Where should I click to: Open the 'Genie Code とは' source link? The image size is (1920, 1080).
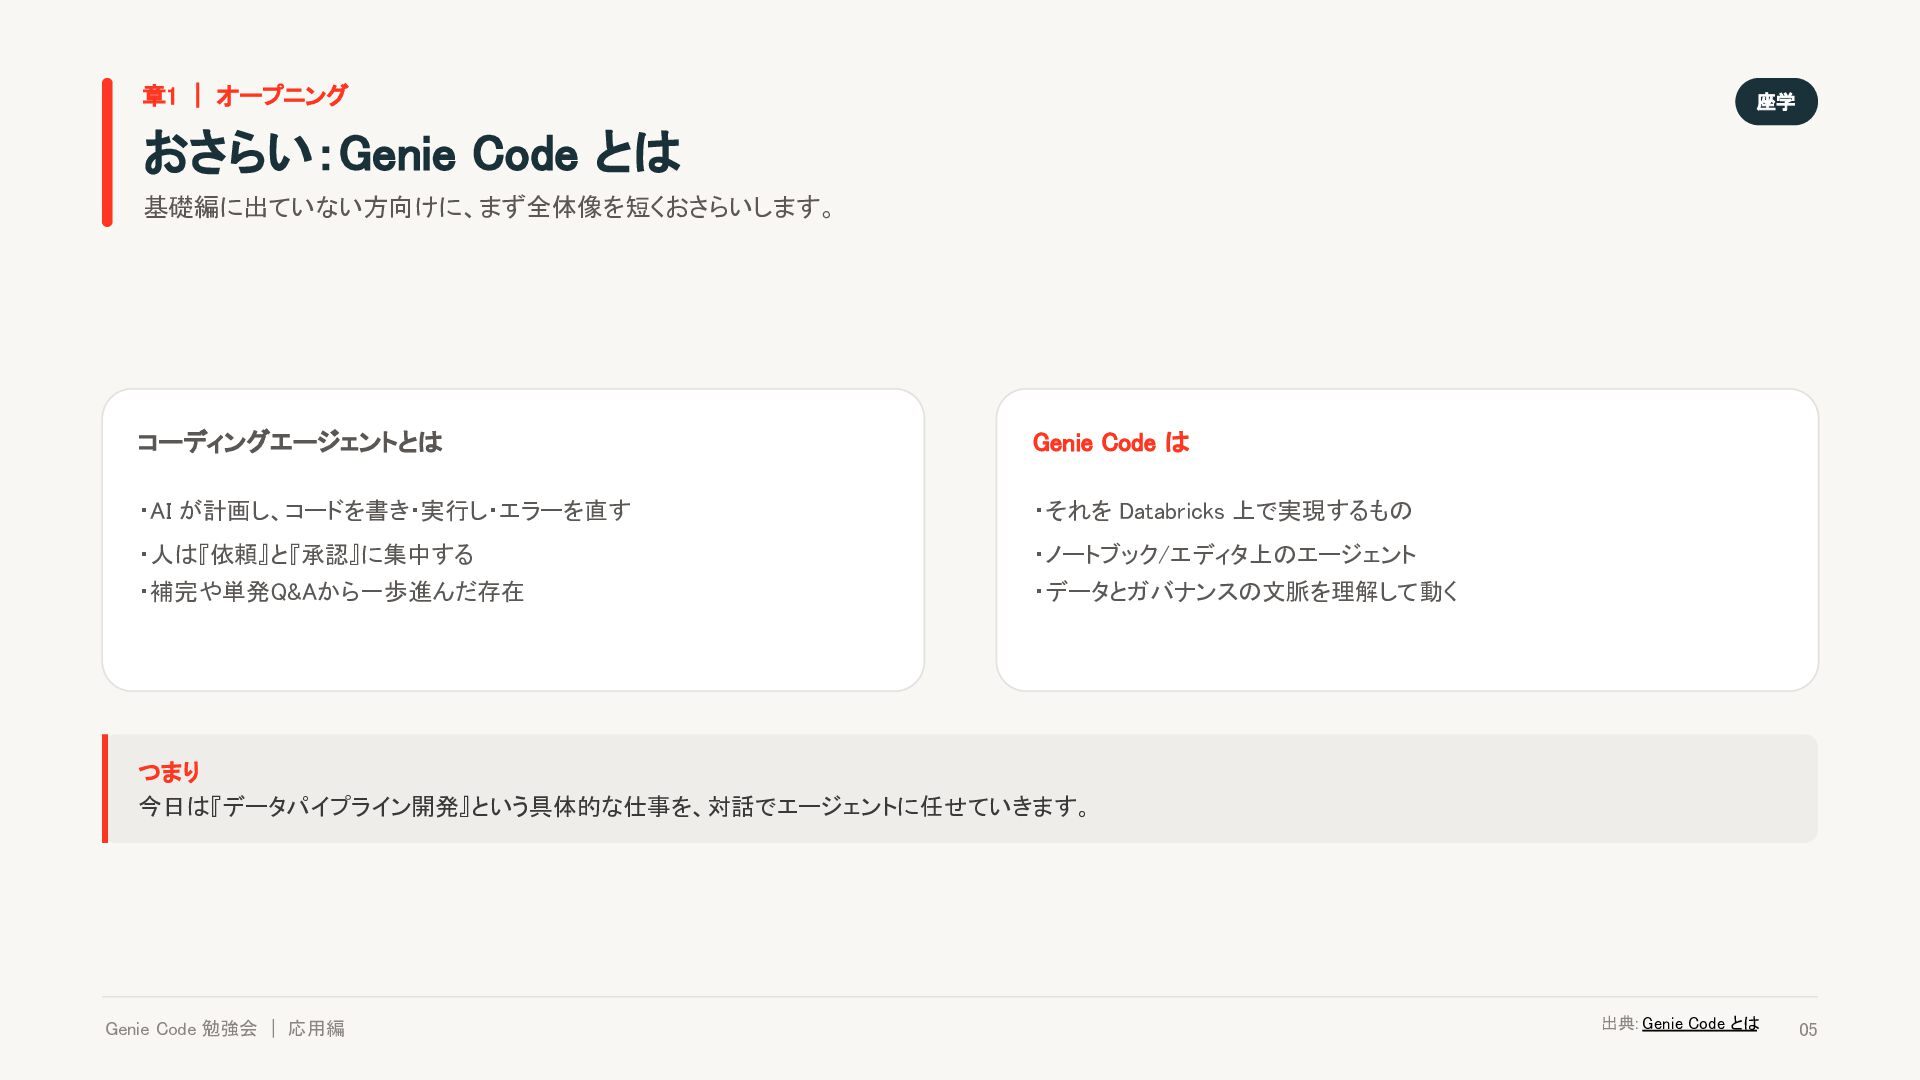pyautogui.click(x=1700, y=1023)
